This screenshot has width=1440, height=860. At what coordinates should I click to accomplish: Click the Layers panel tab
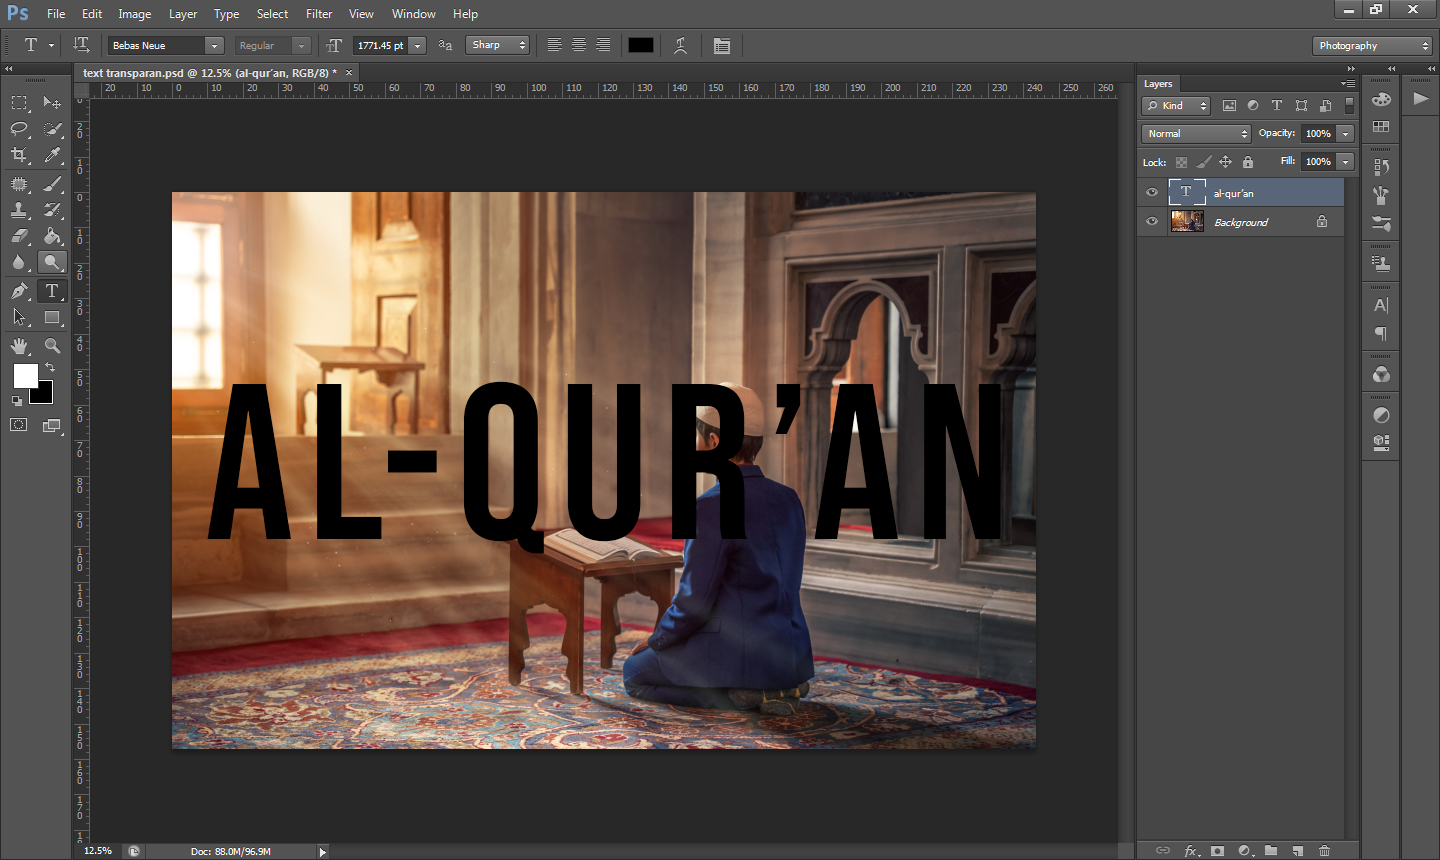click(x=1158, y=84)
